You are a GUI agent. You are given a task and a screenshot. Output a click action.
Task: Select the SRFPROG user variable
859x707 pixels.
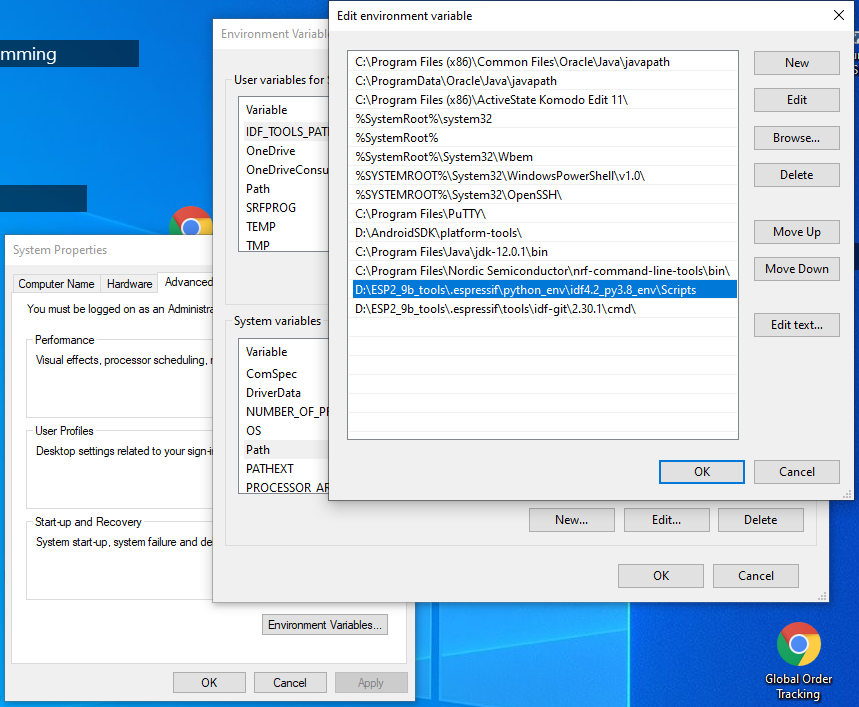pos(285,208)
